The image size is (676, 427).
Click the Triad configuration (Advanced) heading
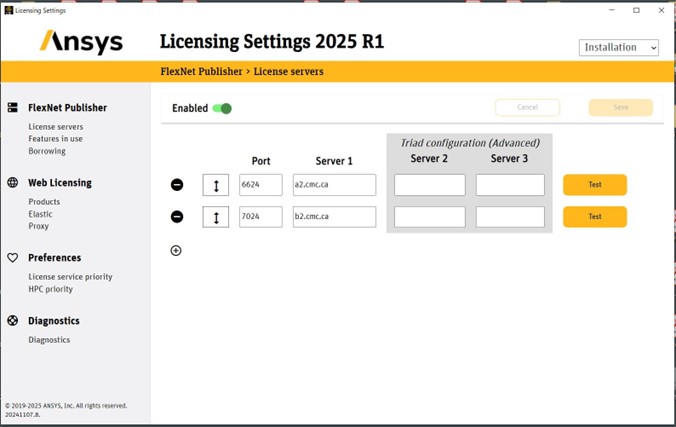coord(470,143)
